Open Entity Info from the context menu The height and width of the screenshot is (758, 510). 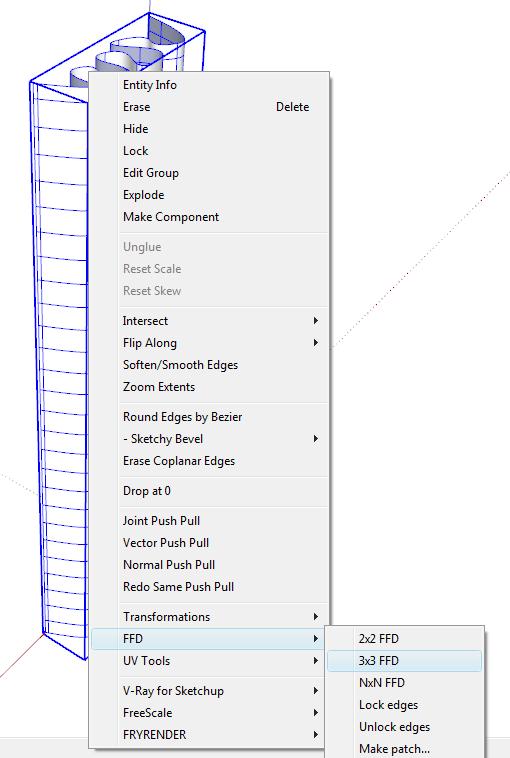[210, 85]
